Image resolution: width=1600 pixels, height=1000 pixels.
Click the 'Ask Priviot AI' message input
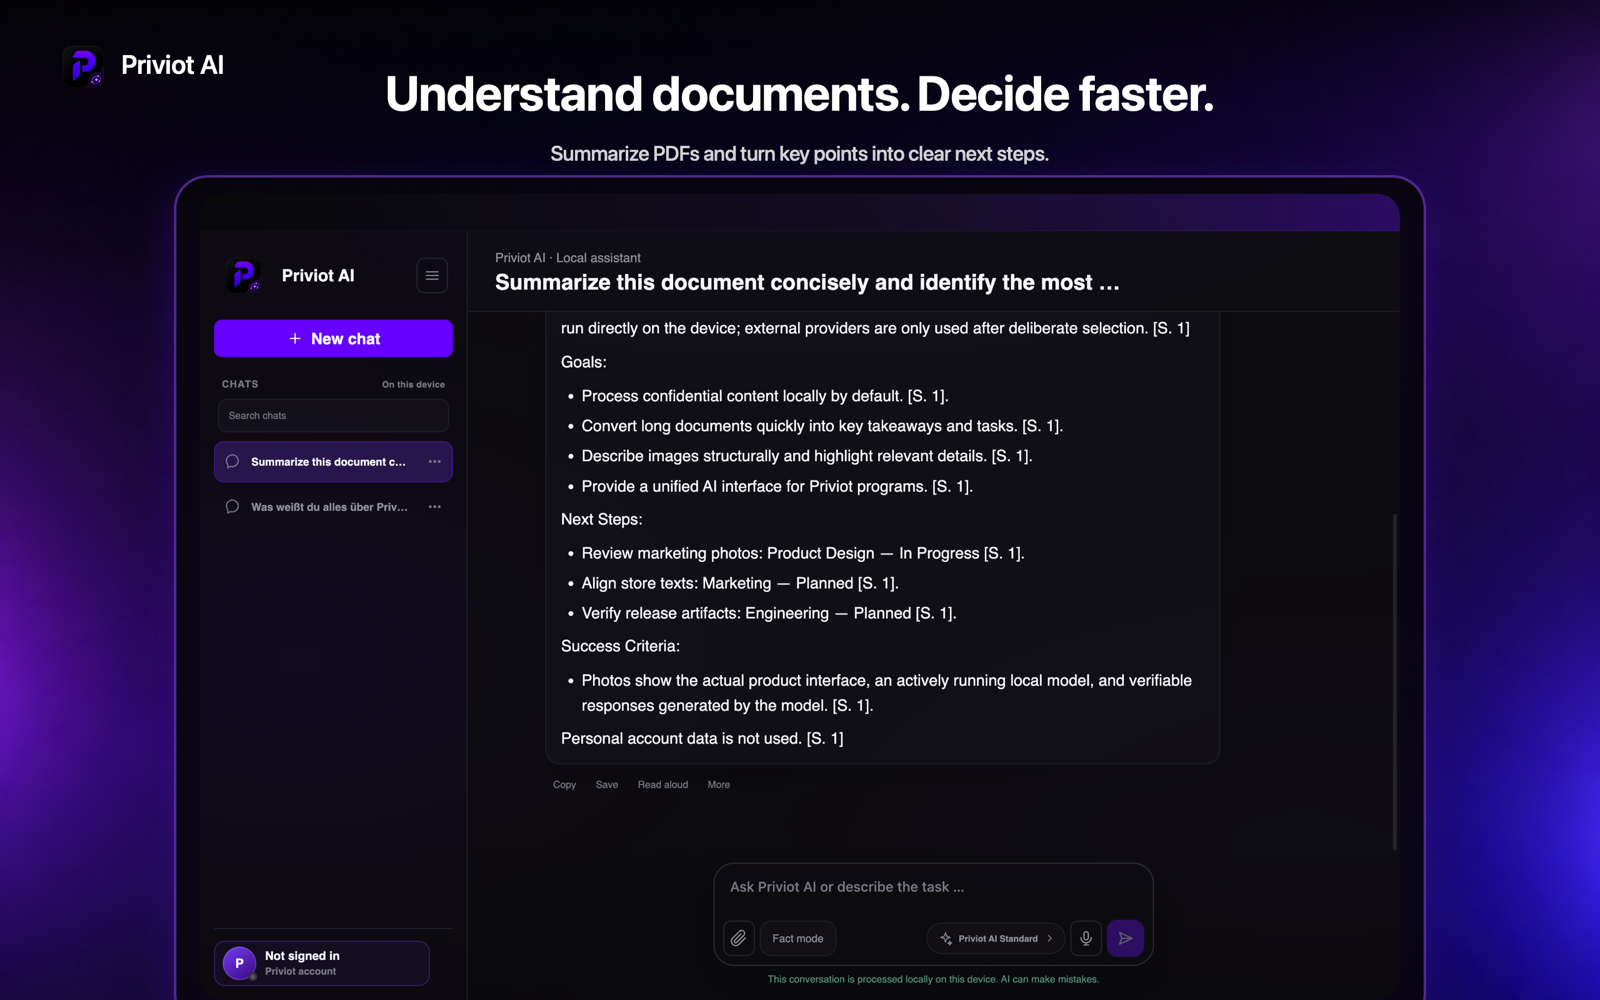933,887
